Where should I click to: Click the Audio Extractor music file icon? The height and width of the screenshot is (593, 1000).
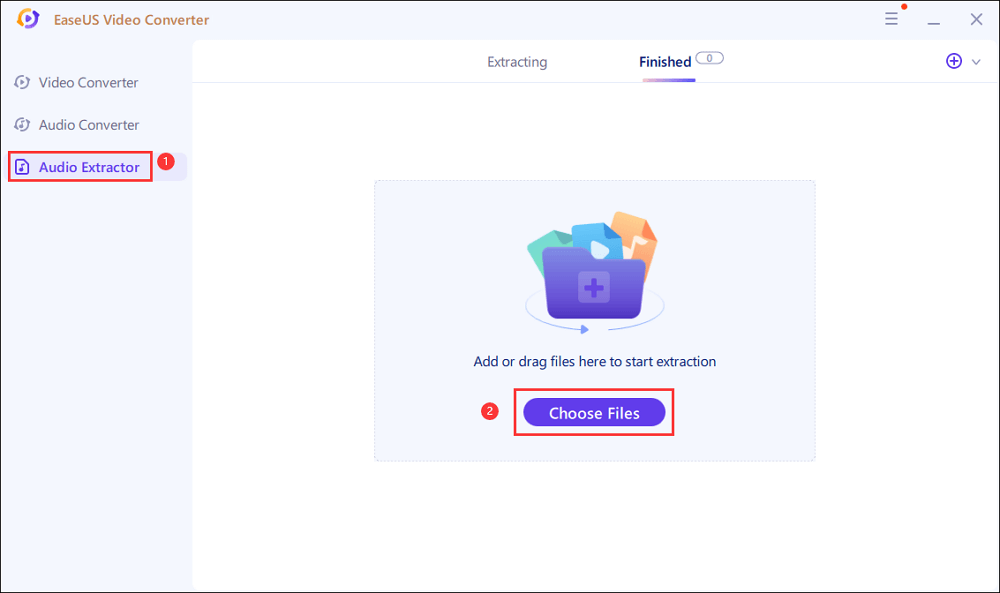(23, 167)
